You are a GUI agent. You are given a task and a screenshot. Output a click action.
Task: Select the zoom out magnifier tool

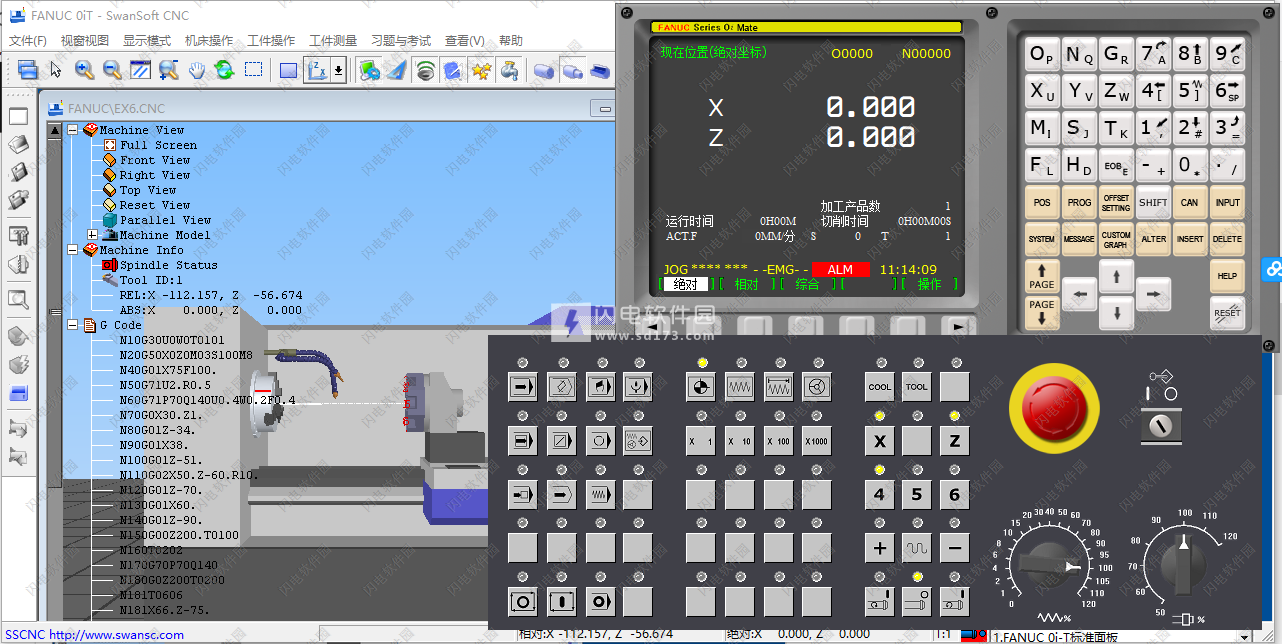pos(113,70)
